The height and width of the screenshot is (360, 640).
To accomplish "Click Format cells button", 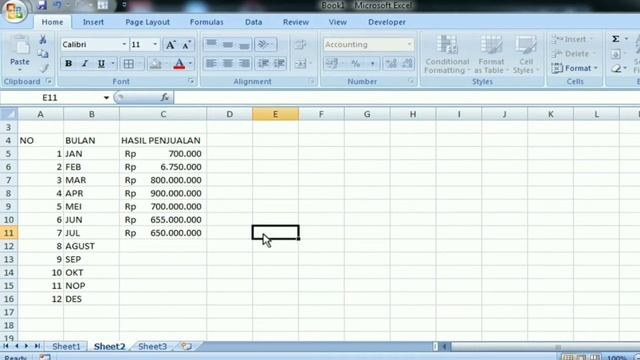I will click(574, 68).
